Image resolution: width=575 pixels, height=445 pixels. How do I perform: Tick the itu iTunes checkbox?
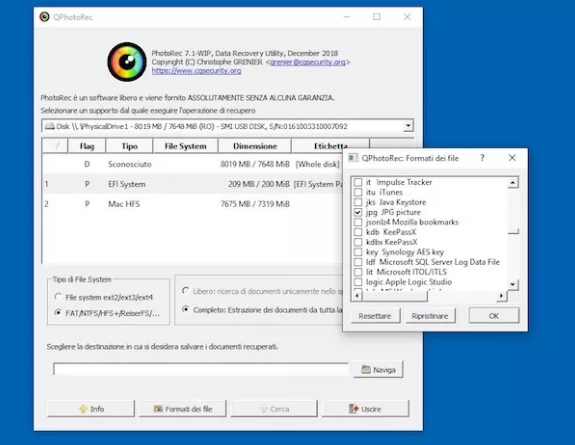[x=358, y=192]
